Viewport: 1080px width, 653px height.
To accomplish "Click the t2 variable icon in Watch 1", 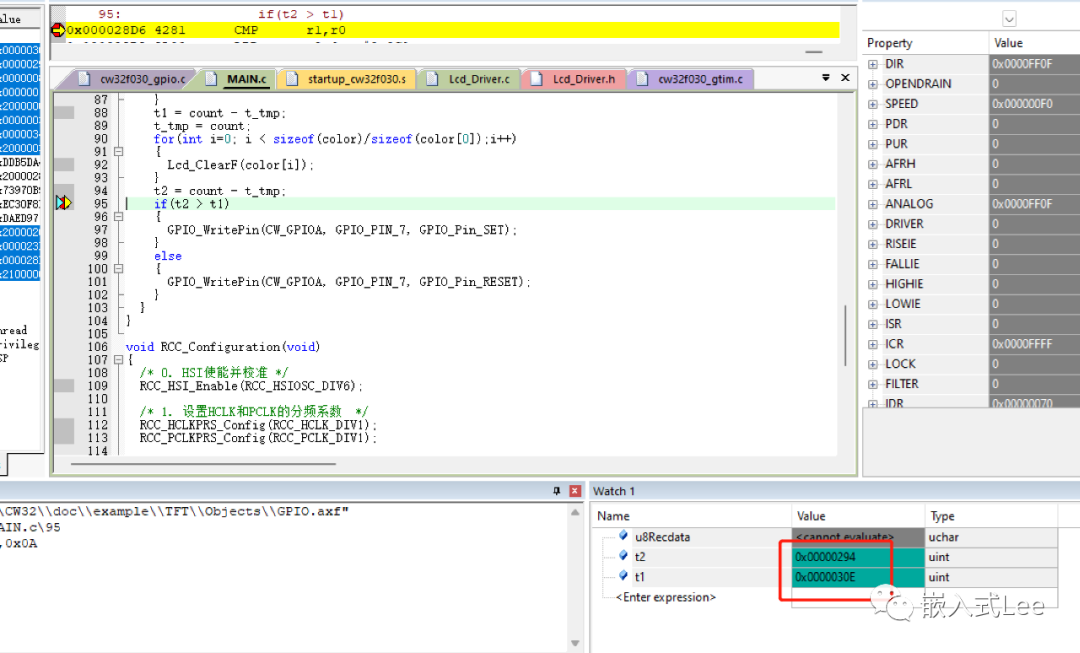I will click(x=624, y=557).
